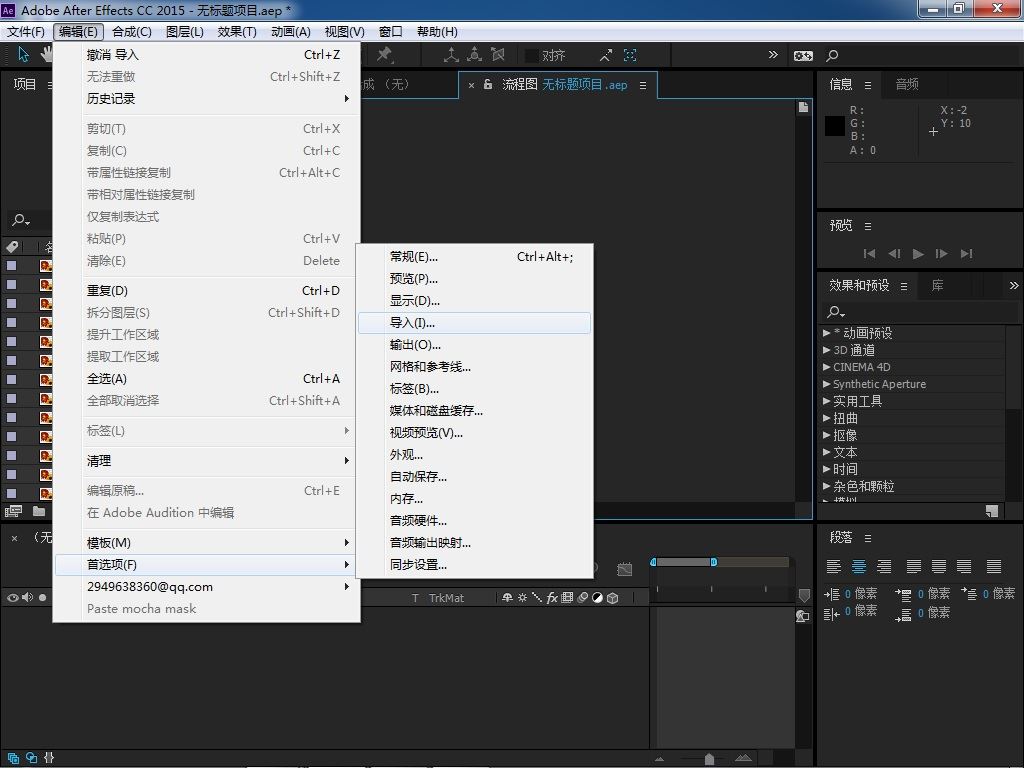Image resolution: width=1024 pixels, height=768 pixels.
Task: Toggle the Layer Switches pane button
Action: point(13,758)
